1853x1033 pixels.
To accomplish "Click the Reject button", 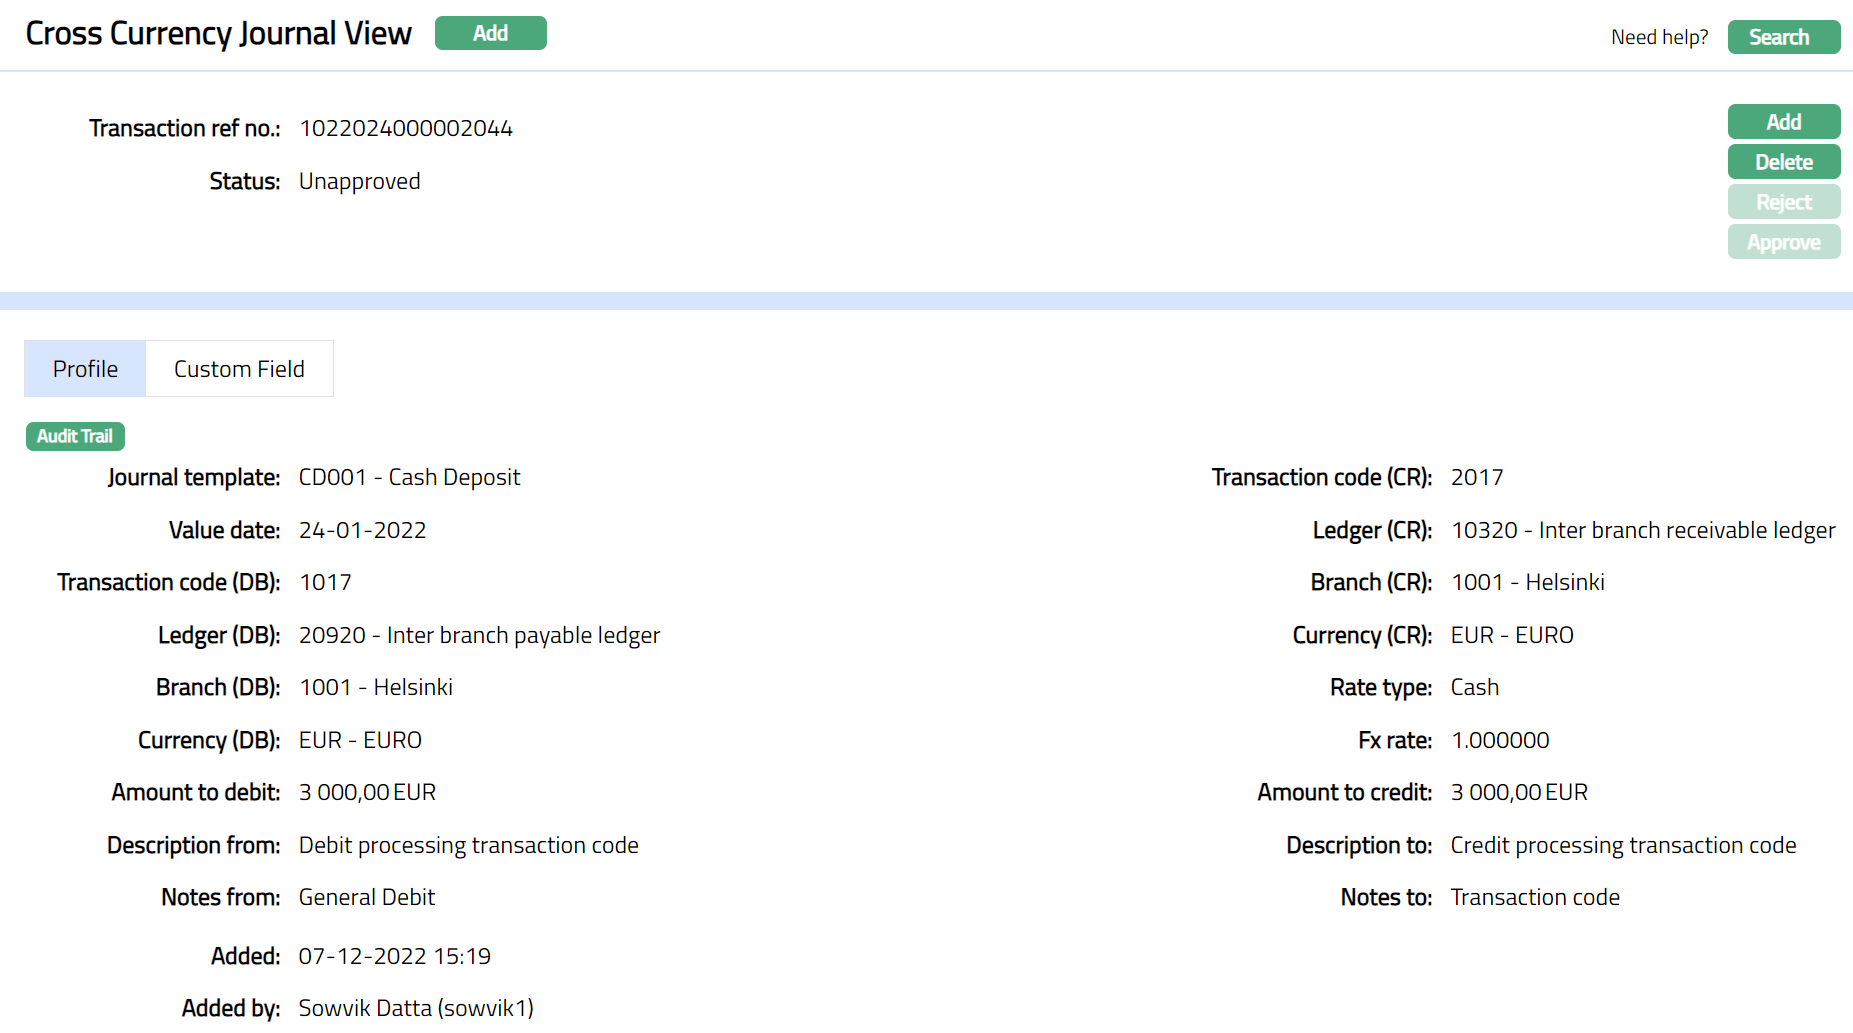I will tap(1783, 202).
